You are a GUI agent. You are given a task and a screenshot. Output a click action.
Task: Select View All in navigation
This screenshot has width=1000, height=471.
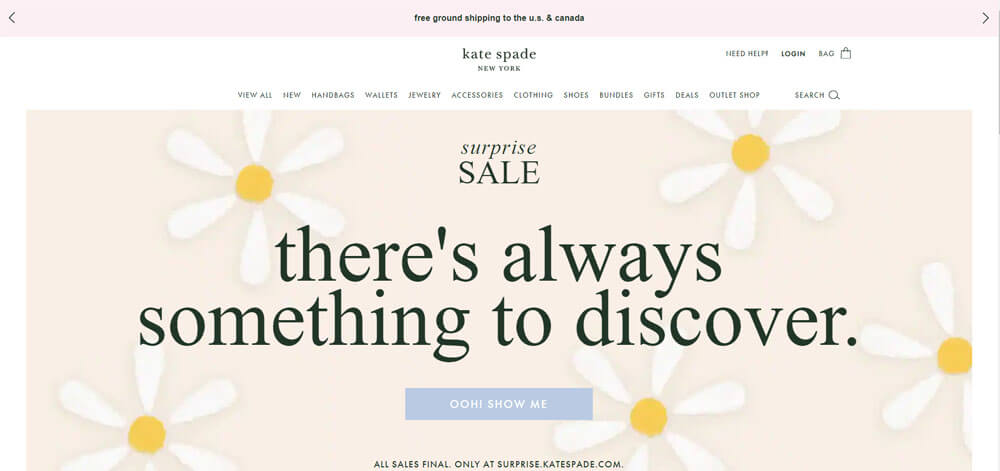point(255,95)
